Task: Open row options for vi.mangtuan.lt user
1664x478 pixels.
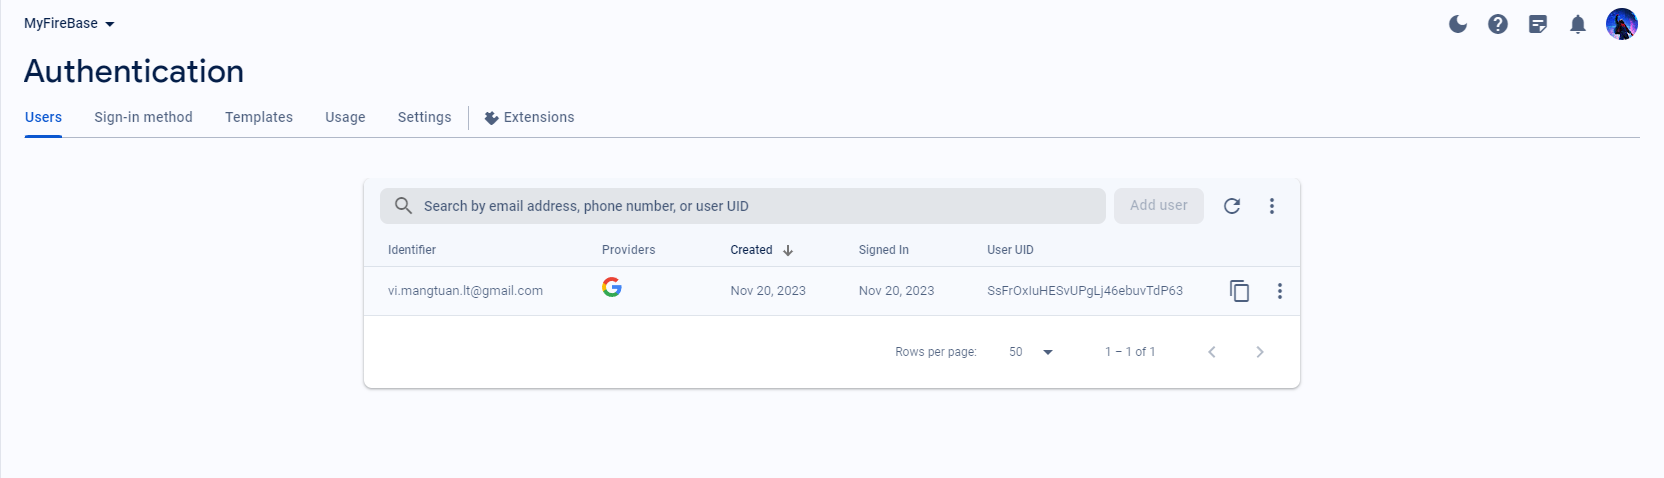Action: 1279,291
